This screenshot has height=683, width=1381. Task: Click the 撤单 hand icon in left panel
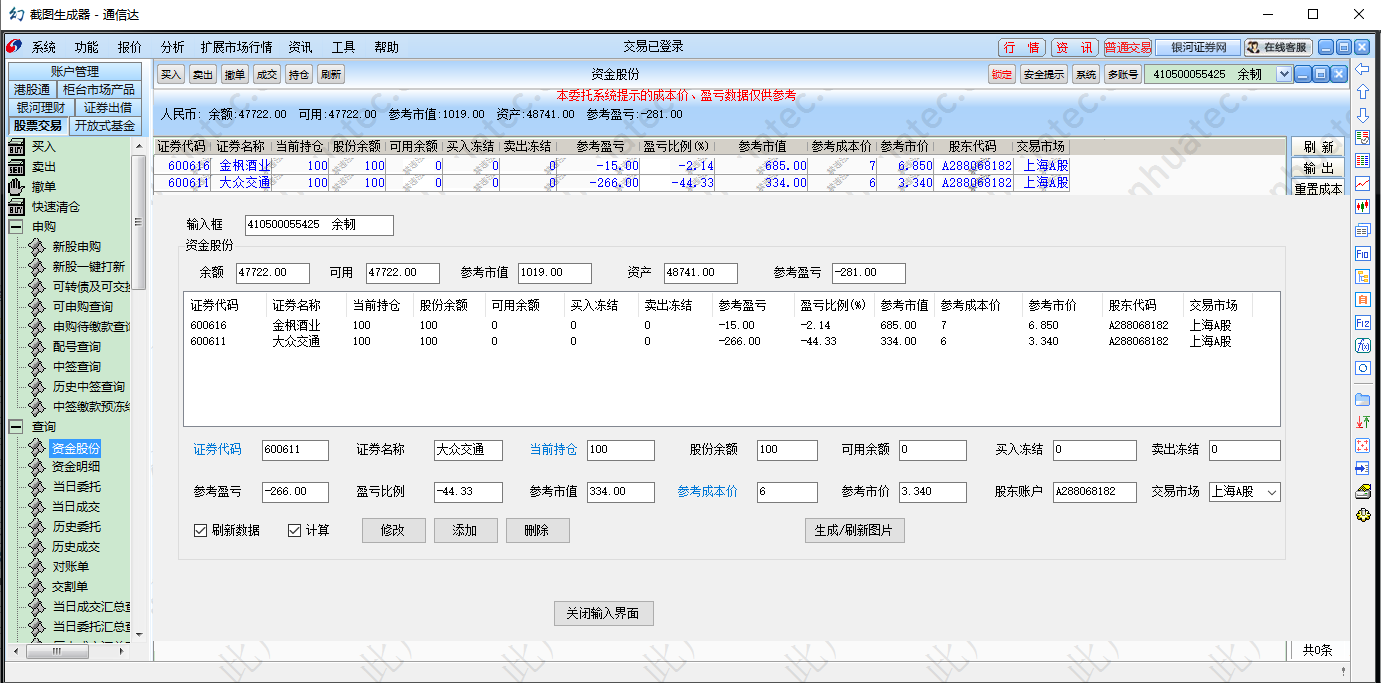click(17, 187)
